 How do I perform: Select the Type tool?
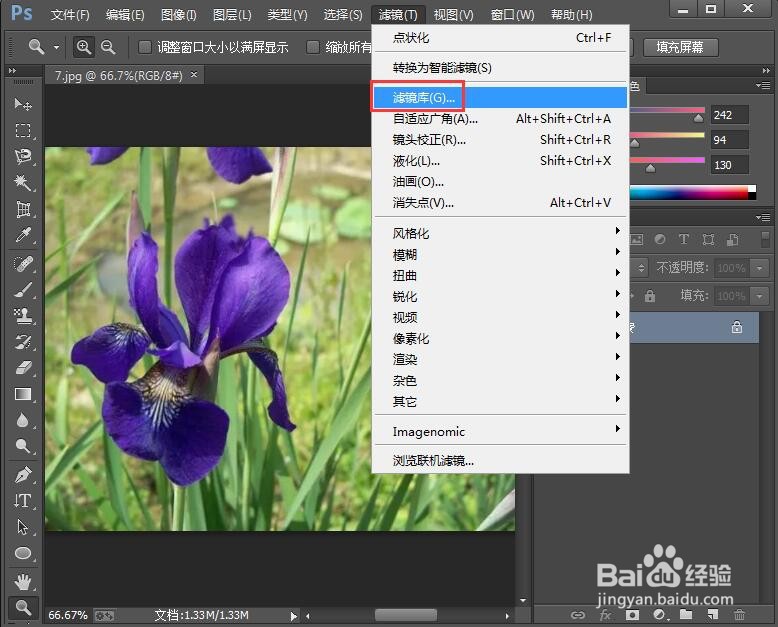click(23, 501)
